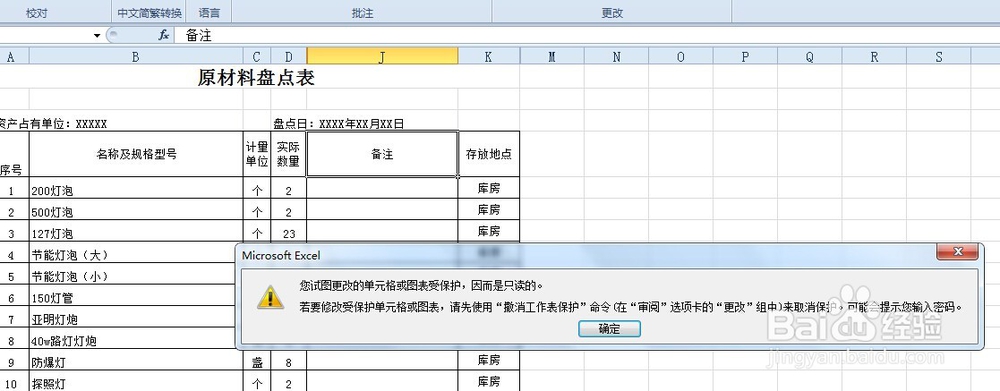
Task: Click the selected header cell 备注
Action: click(382, 154)
